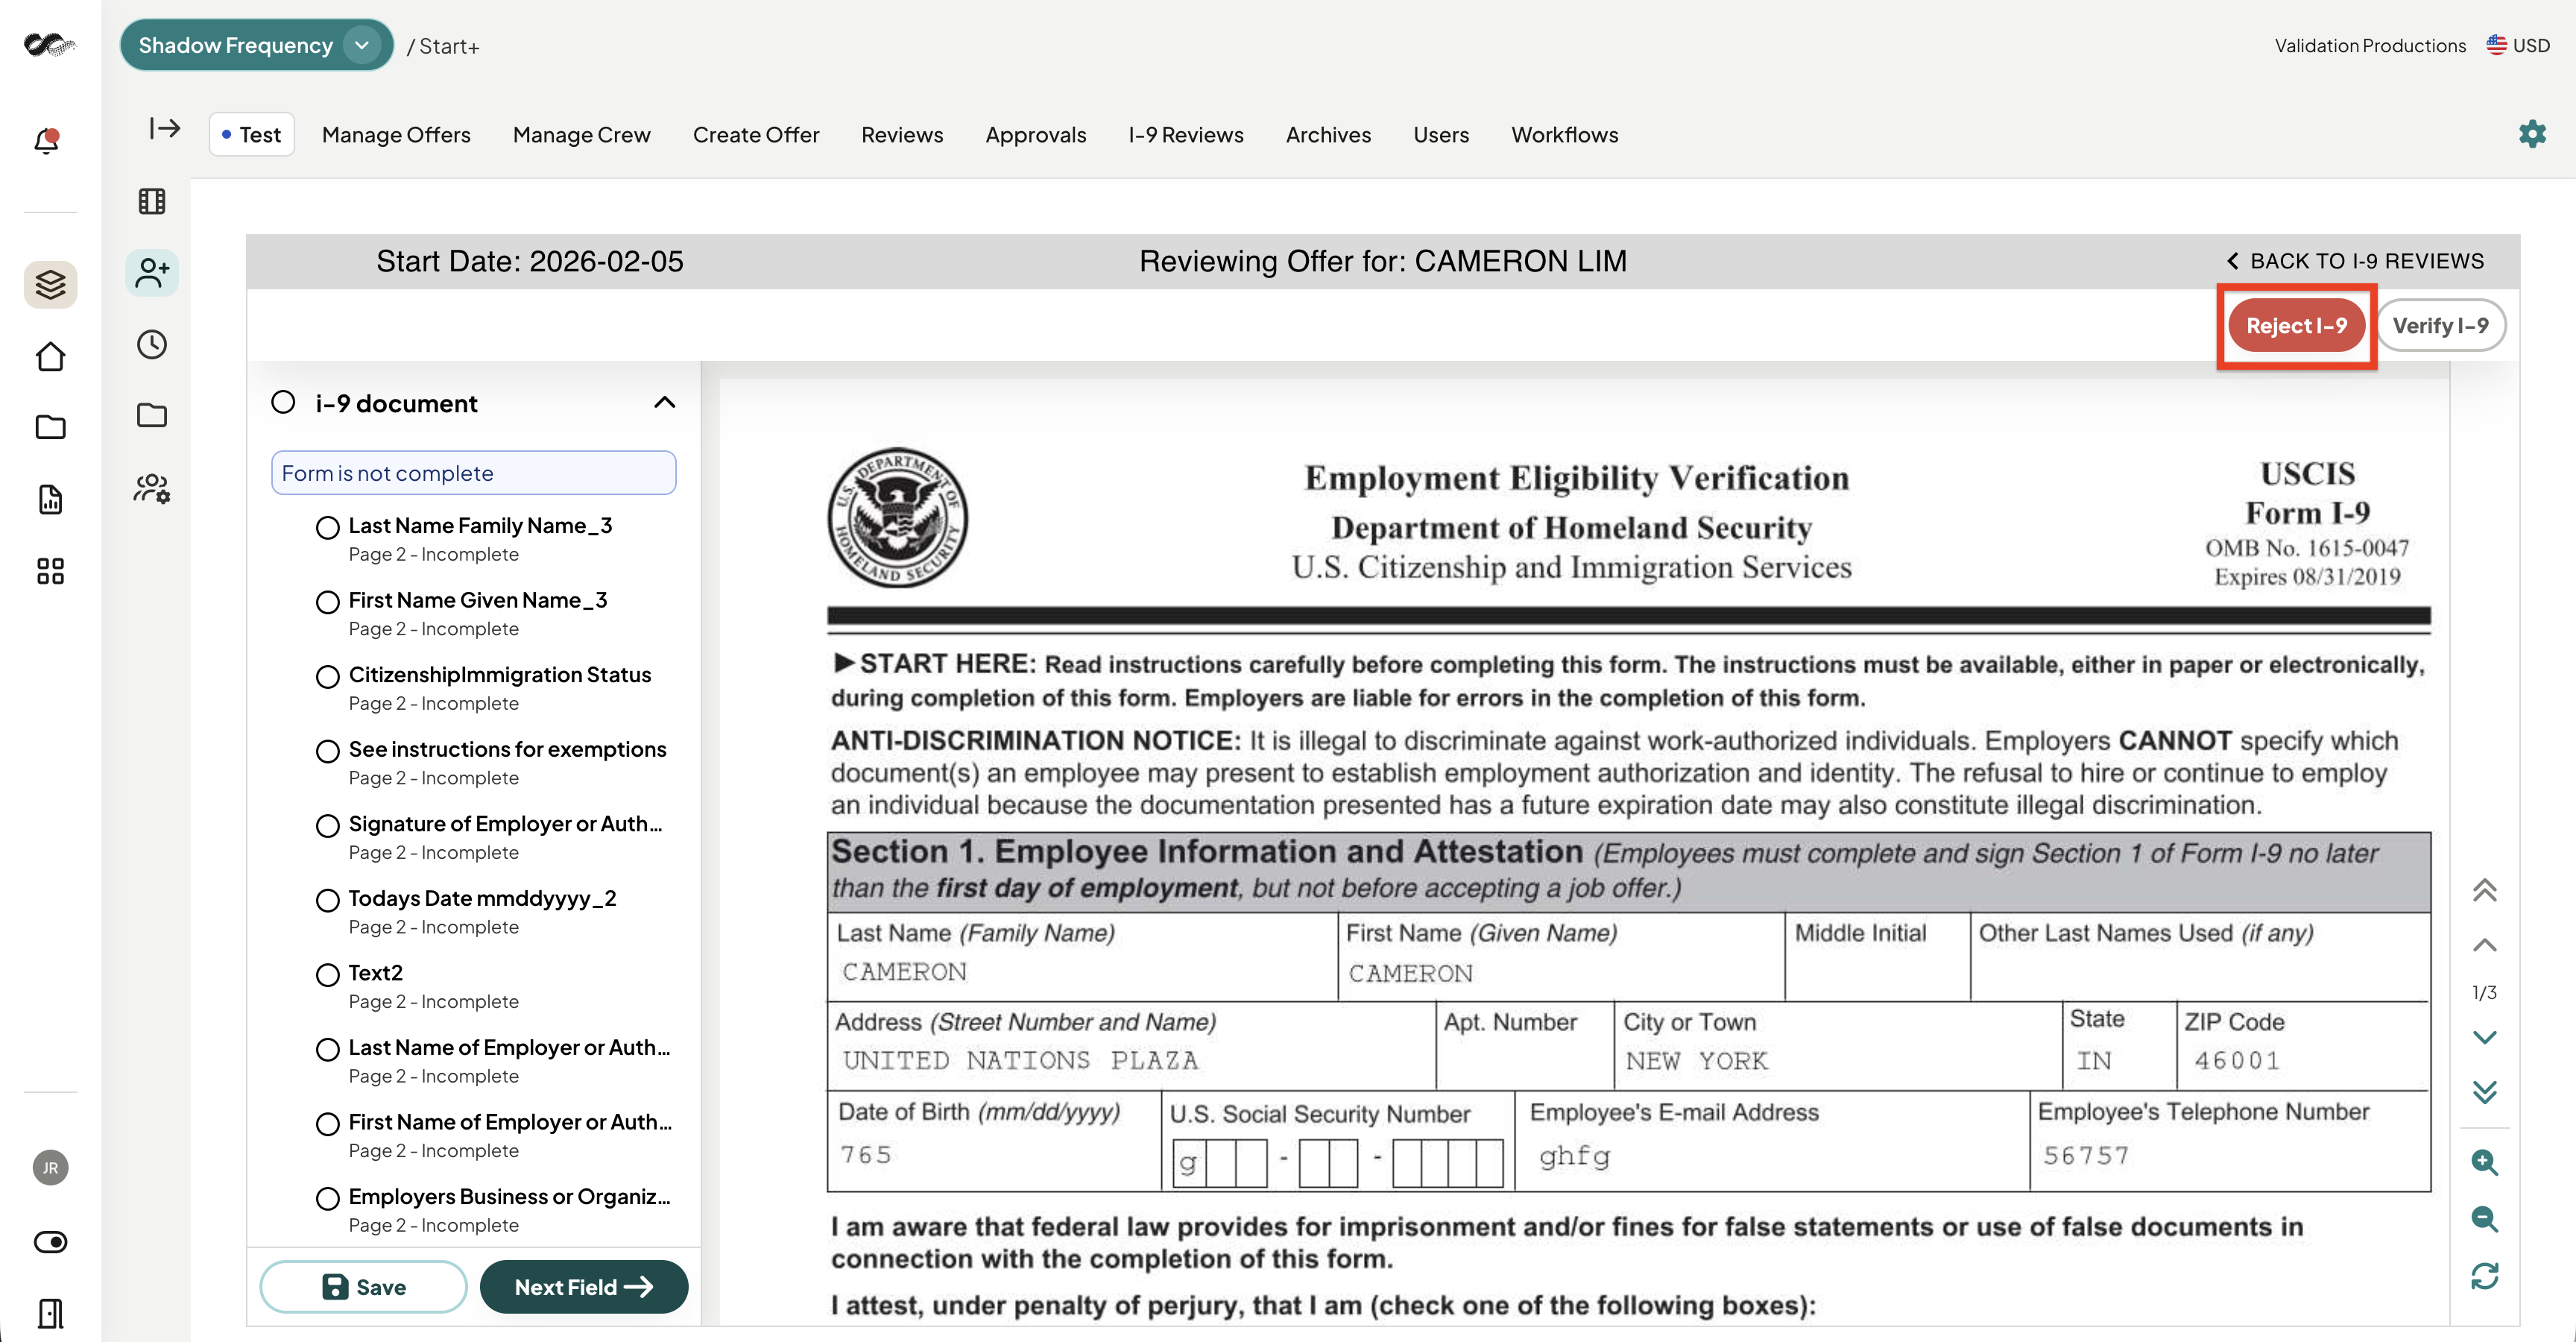
Task: Select Signature of Employer radio
Action: click(327, 826)
